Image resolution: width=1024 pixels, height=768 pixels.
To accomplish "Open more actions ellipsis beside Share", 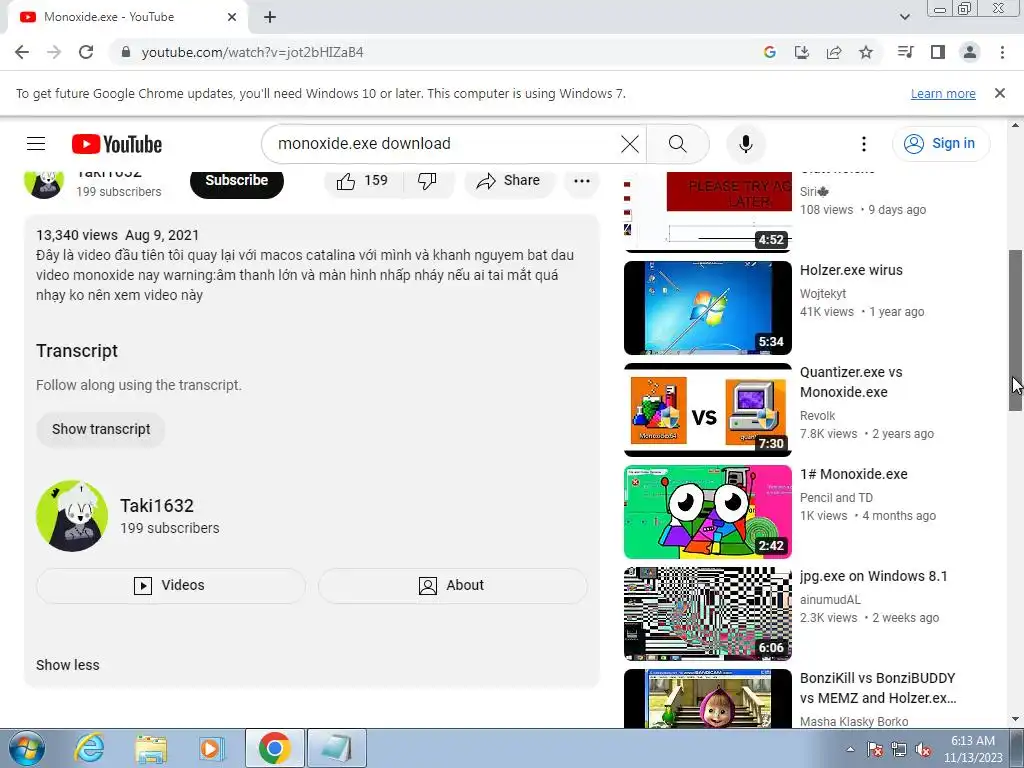I will pos(582,181).
